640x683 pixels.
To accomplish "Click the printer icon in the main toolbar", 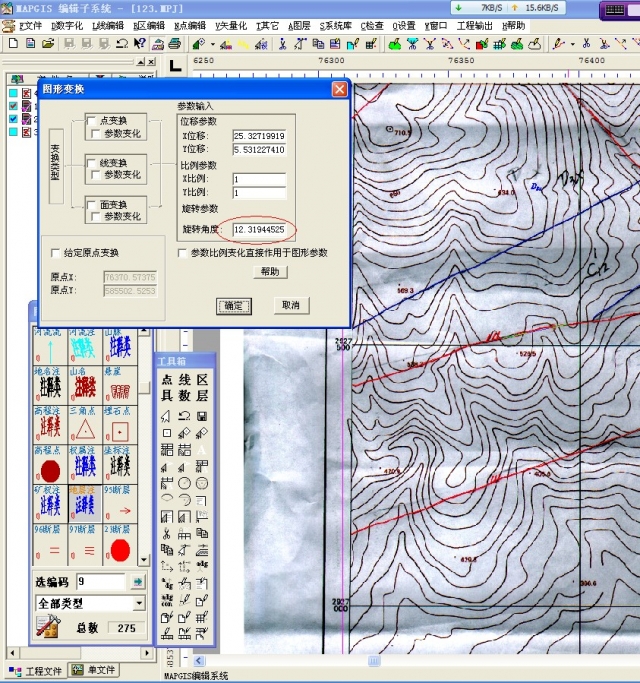I will (174, 44).
